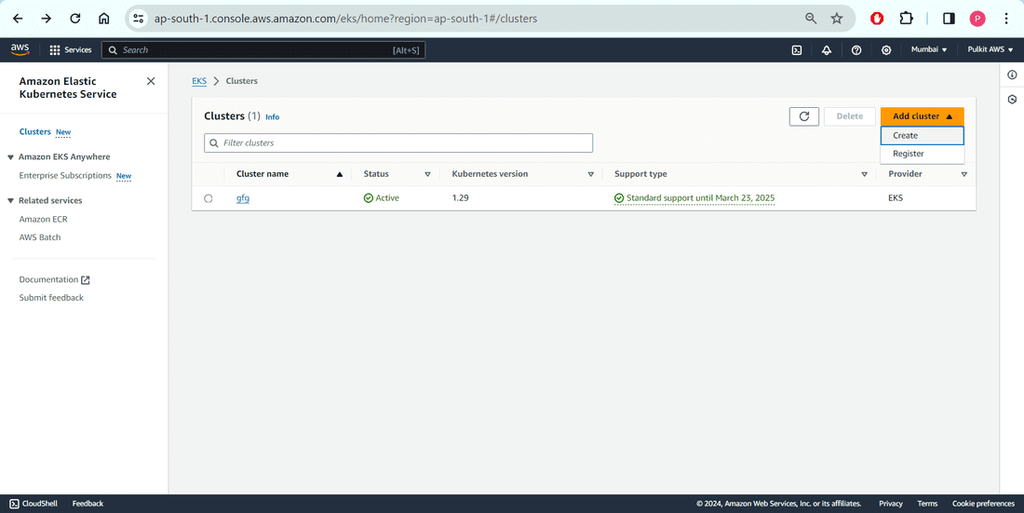Open AWS Services grid menu
Viewport: 1024px width, 513px height.
[x=71, y=50]
